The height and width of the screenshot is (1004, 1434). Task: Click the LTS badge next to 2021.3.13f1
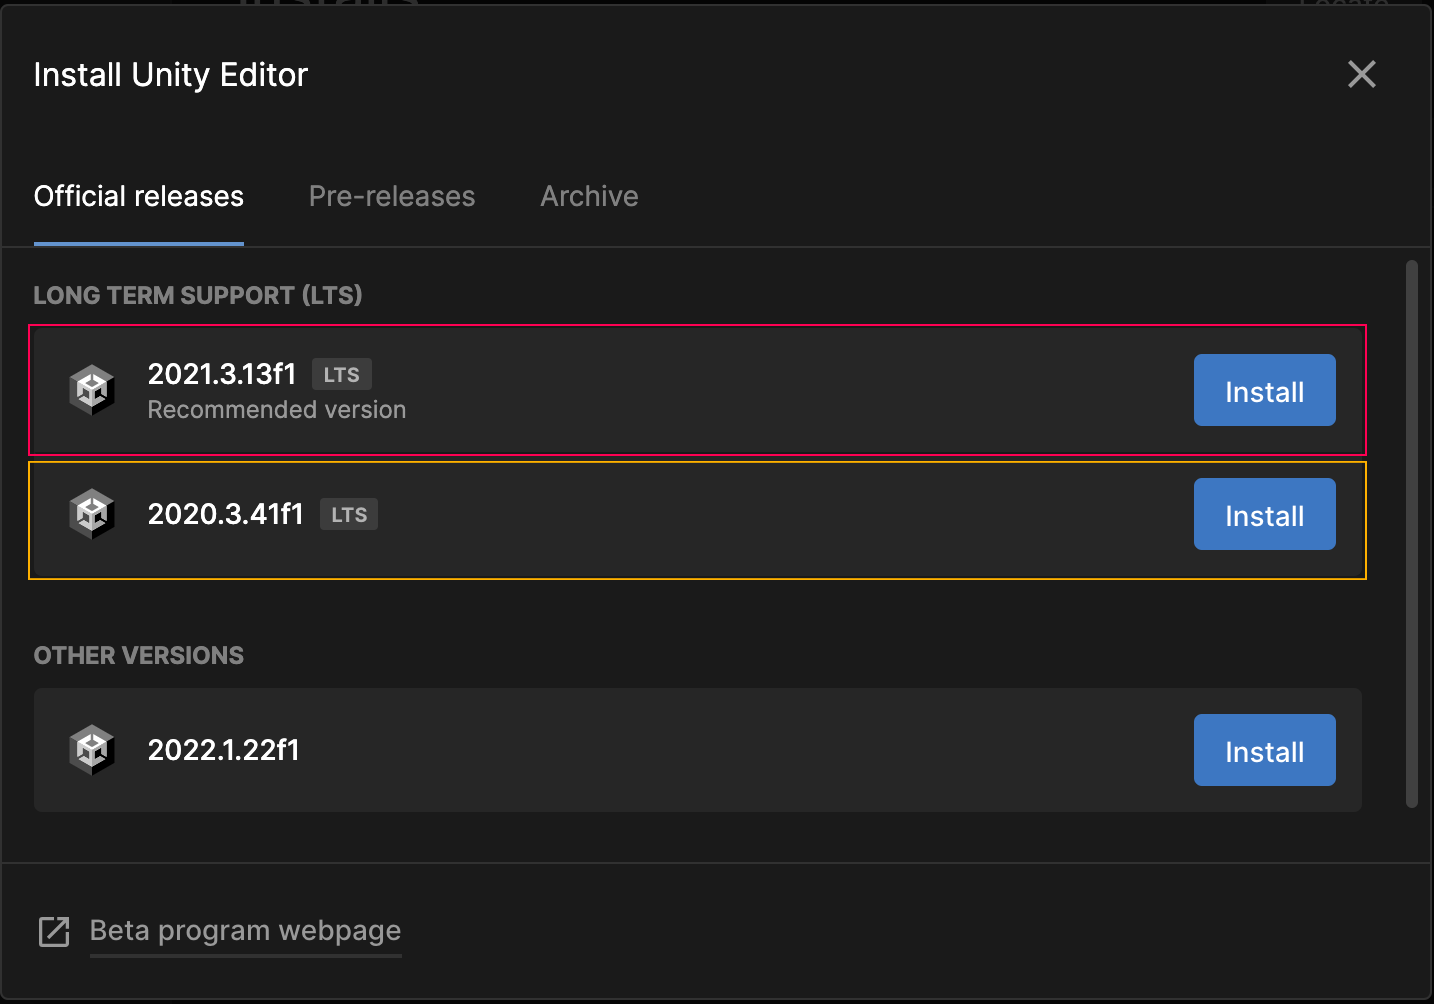[342, 375]
